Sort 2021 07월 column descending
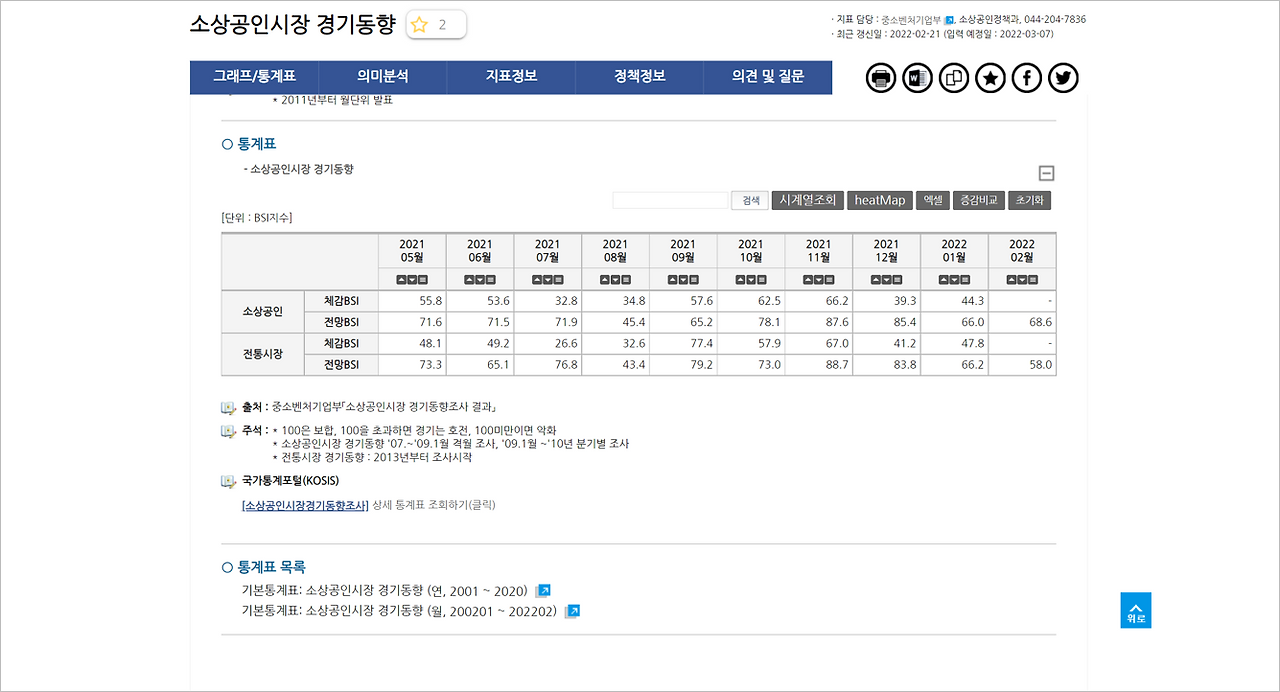The image size is (1280, 692). (x=548, y=280)
